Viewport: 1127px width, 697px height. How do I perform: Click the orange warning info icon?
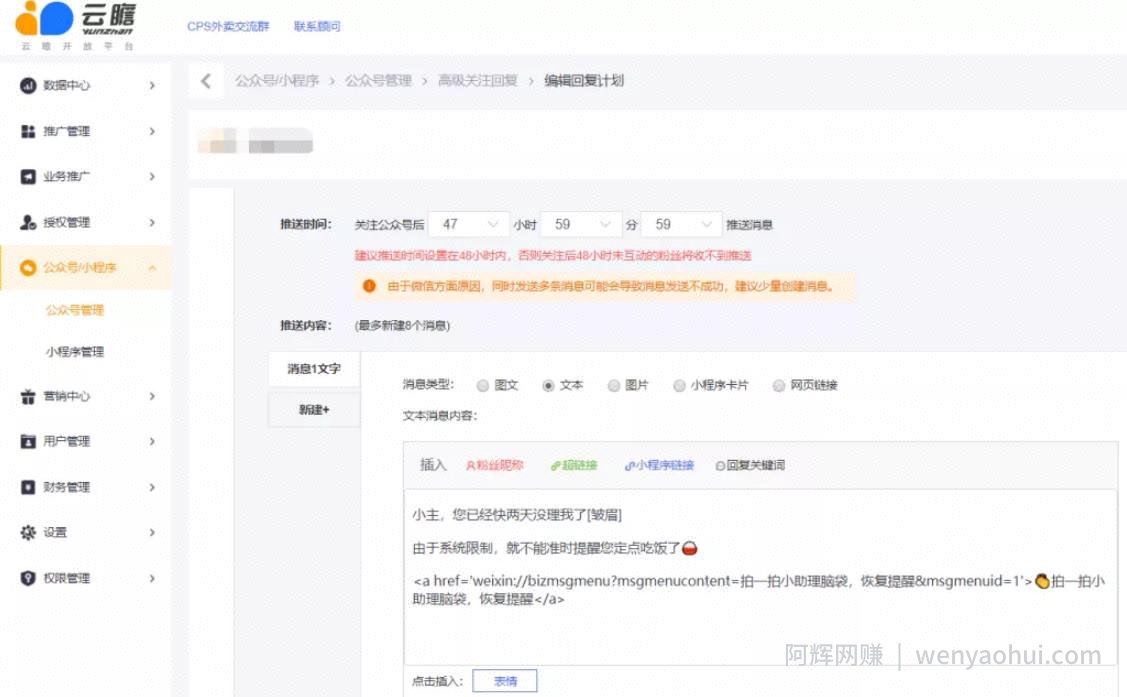pos(369,286)
